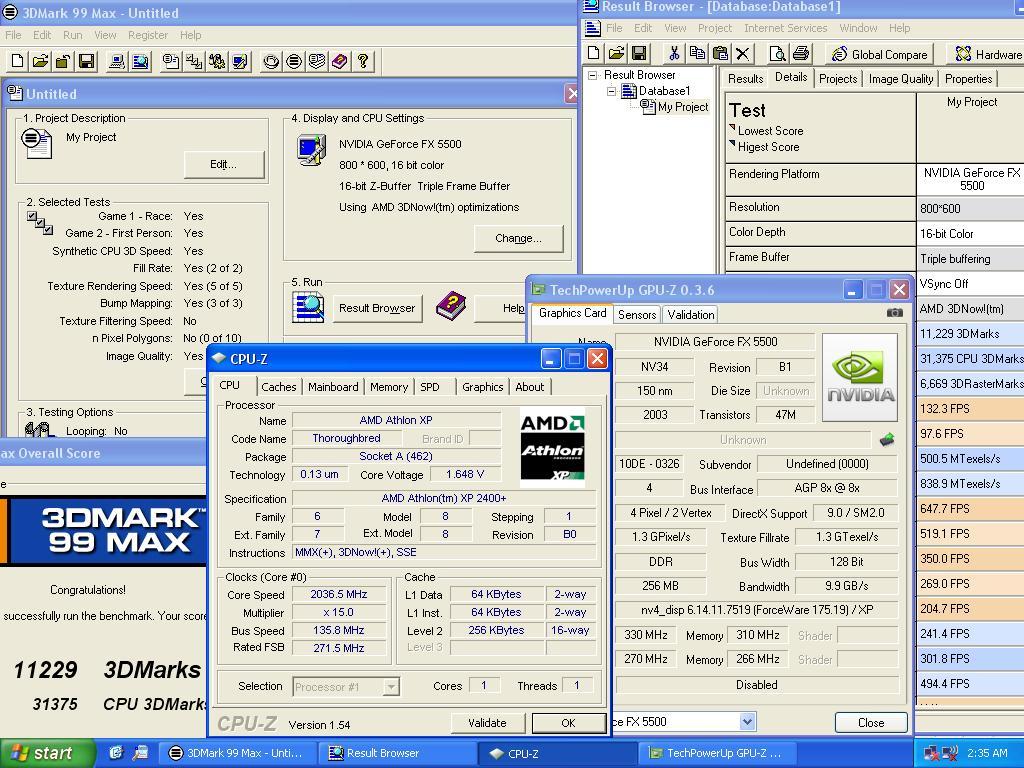Click Close button in GPU-Z
Screen dimensions: 1024x768
[871, 722]
